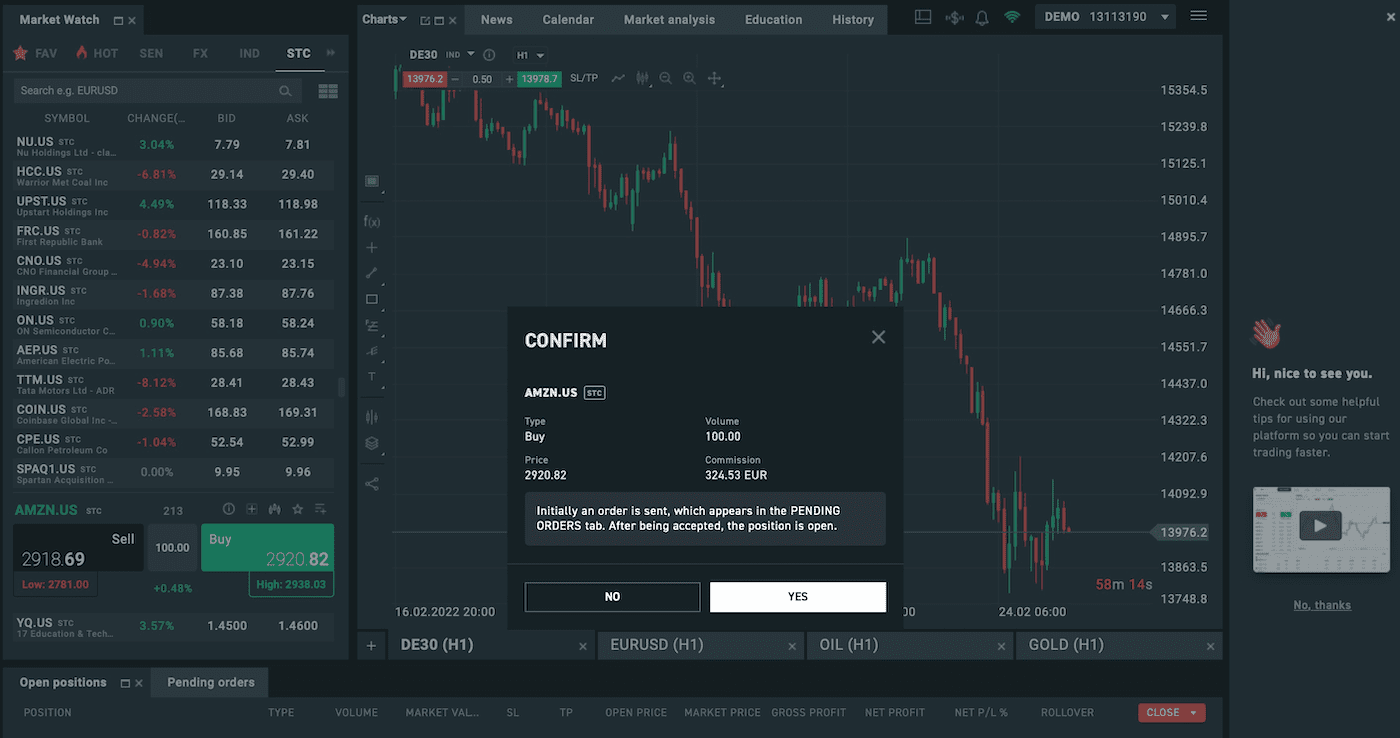This screenshot has height=738, width=1400.
Task: Click the search magnifier in Market Watch
Action: click(x=285, y=91)
